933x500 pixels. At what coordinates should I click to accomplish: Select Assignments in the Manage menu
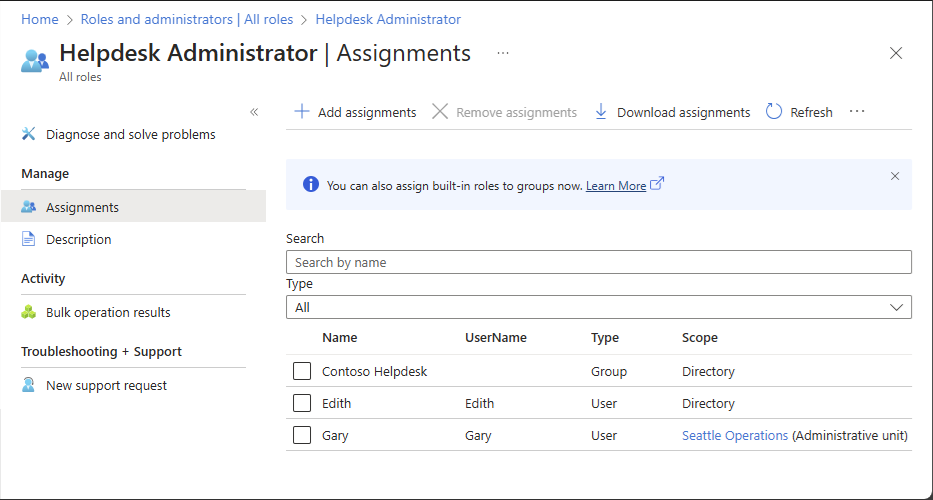pyautogui.click(x=82, y=207)
